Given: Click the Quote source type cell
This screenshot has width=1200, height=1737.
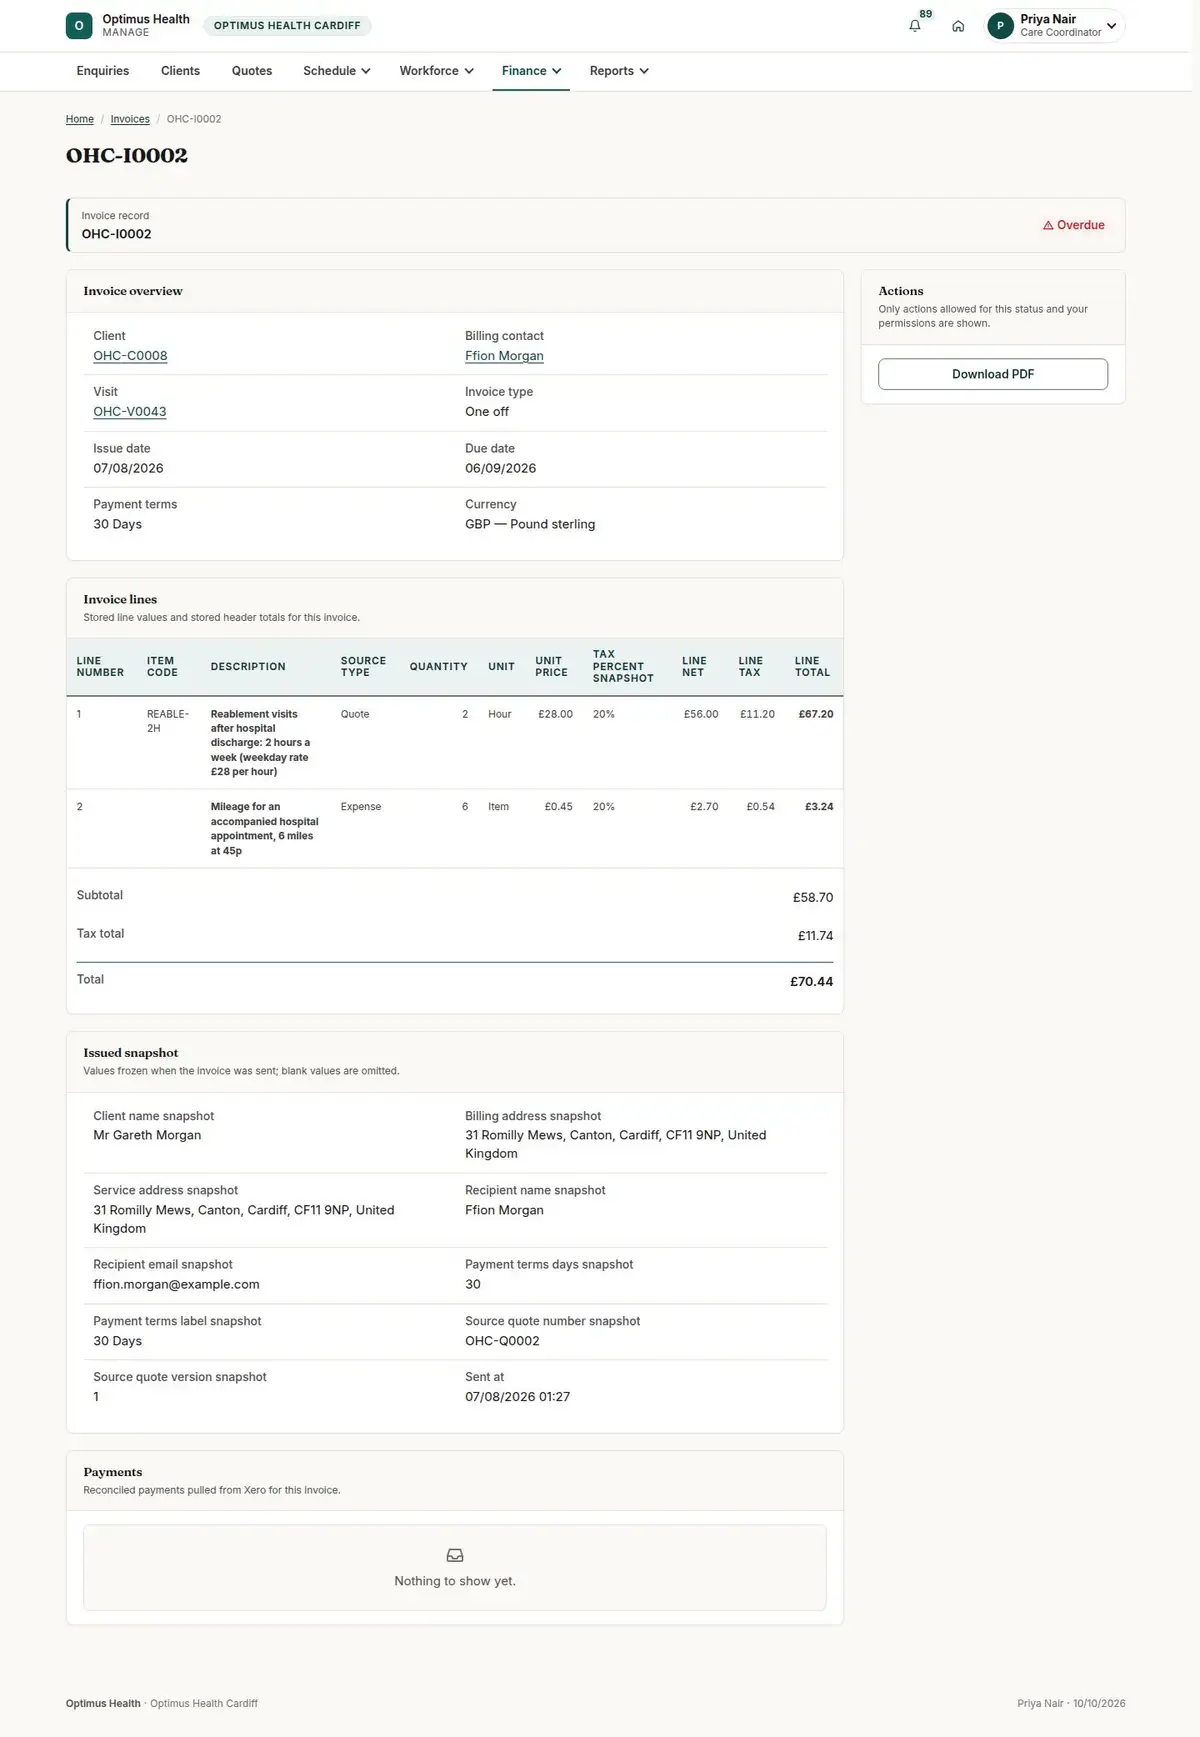Looking at the screenshot, I should pos(355,714).
